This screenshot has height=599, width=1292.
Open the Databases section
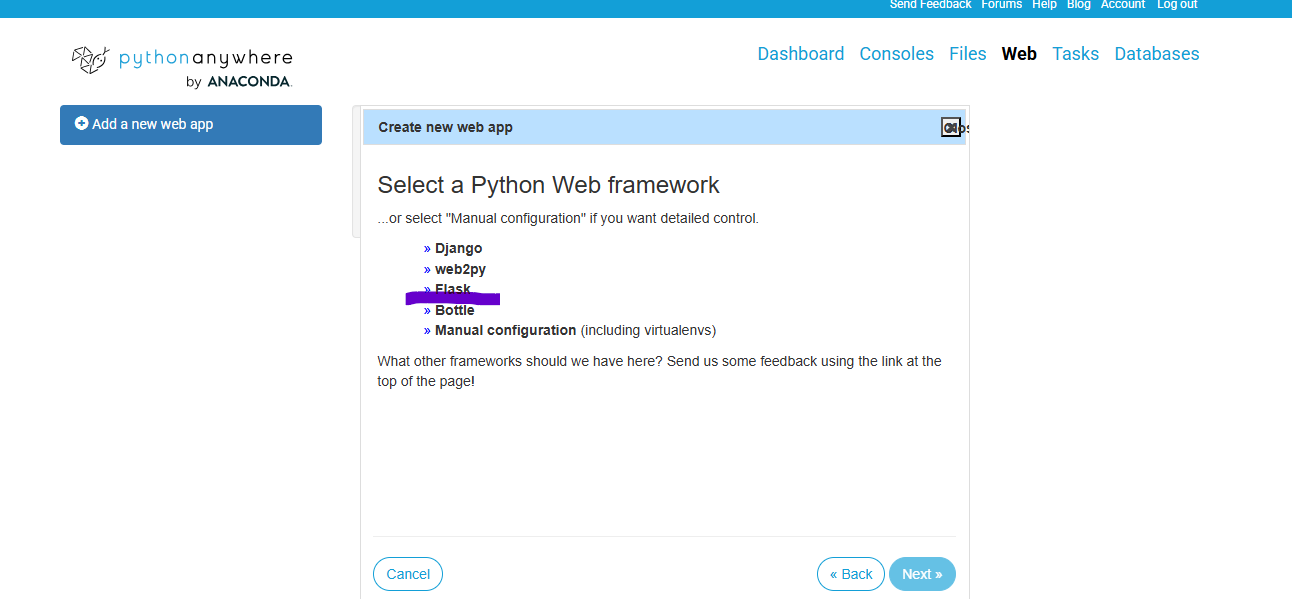(x=1157, y=54)
